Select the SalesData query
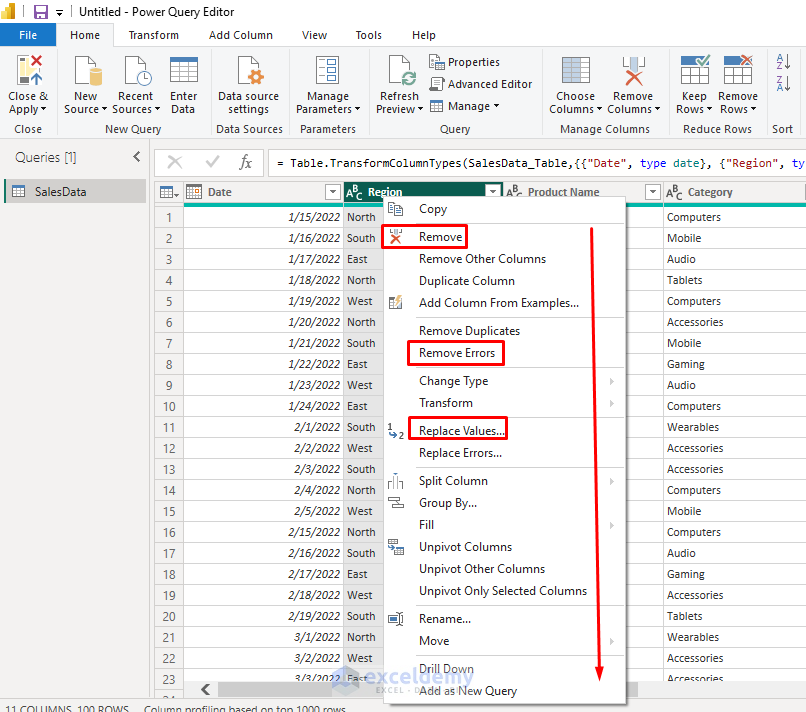 pyautogui.click(x=75, y=191)
